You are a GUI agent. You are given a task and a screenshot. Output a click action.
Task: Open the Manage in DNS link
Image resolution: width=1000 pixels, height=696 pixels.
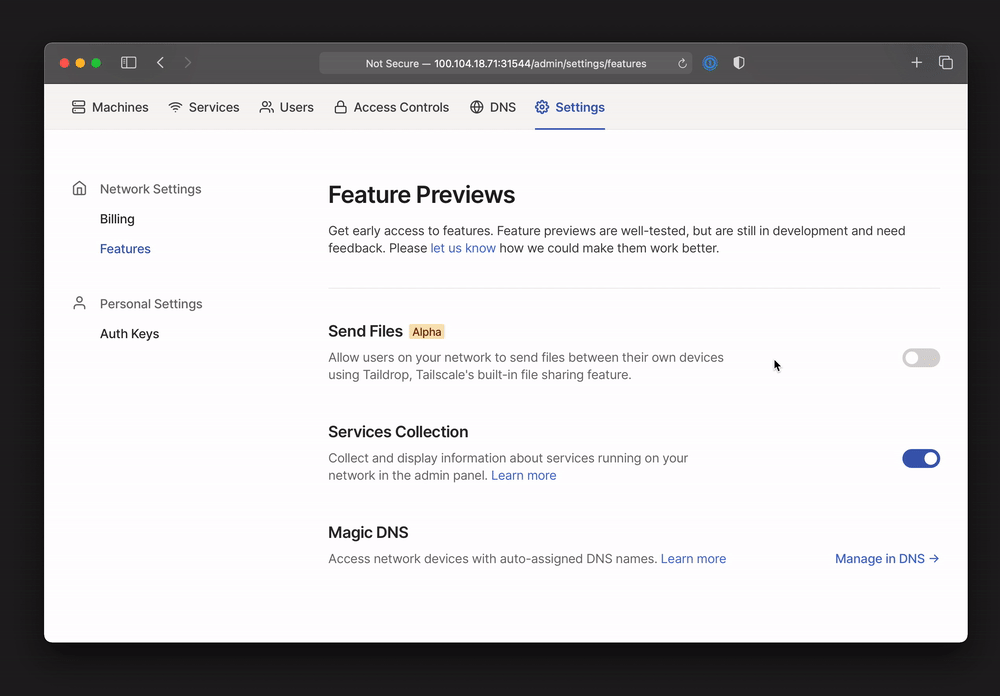[887, 559]
